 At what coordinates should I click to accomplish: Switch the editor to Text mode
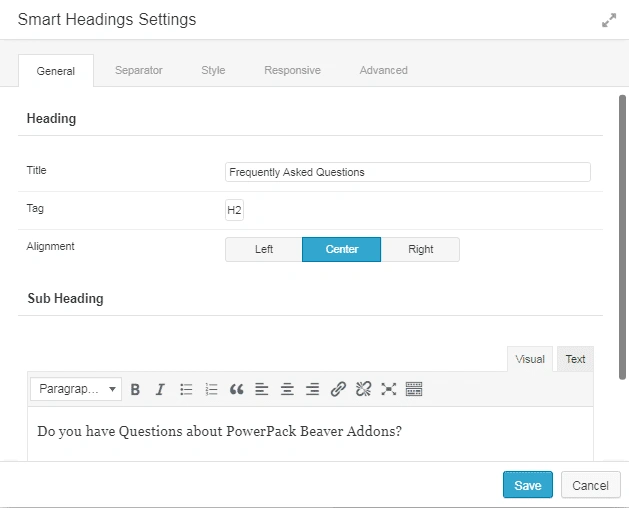(x=575, y=359)
